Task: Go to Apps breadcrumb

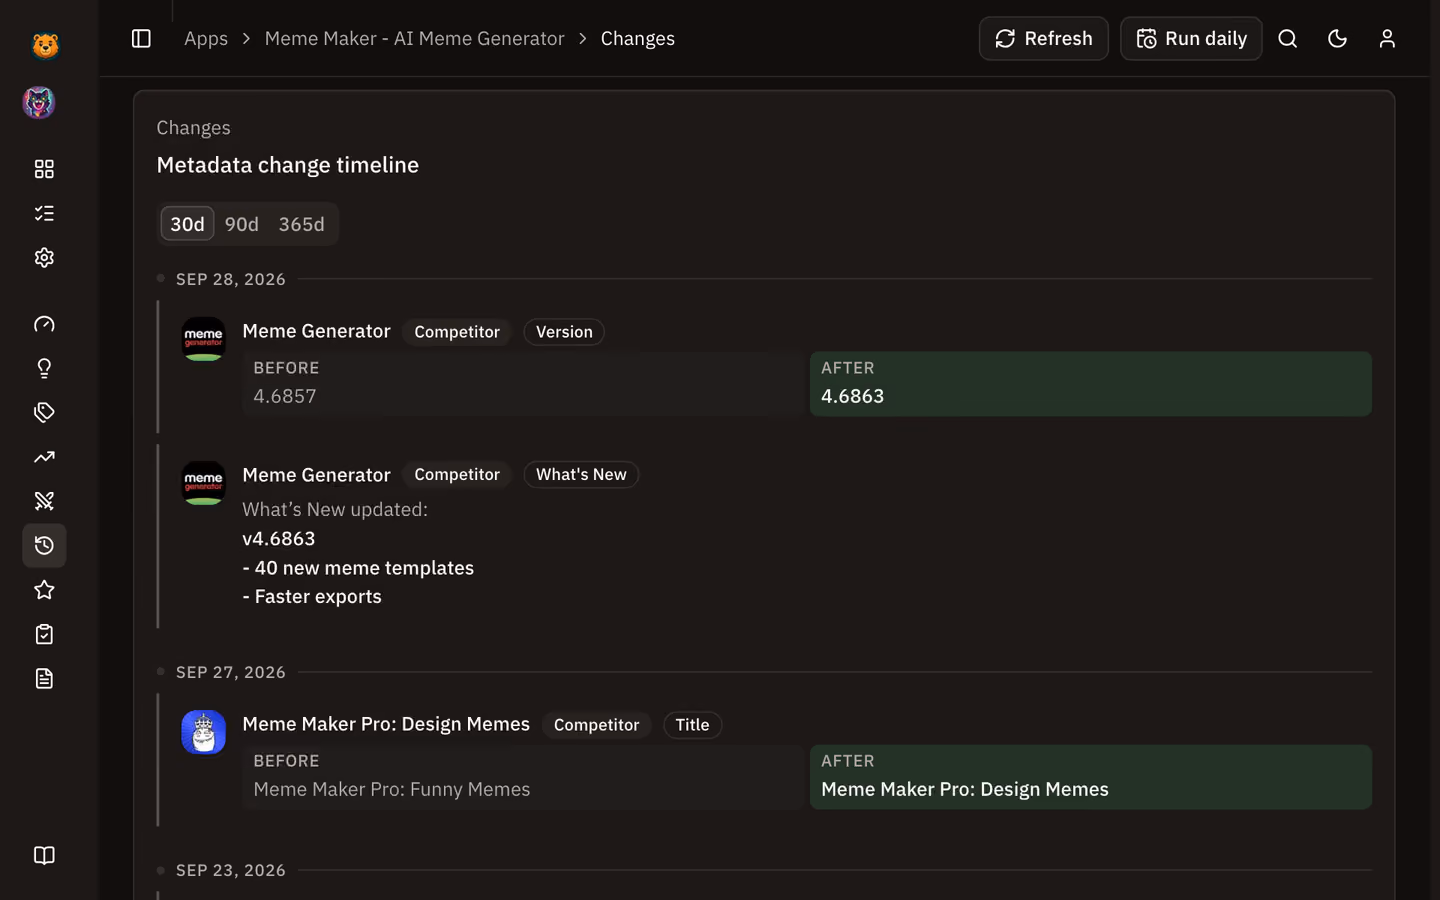Action: pyautogui.click(x=206, y=38)
